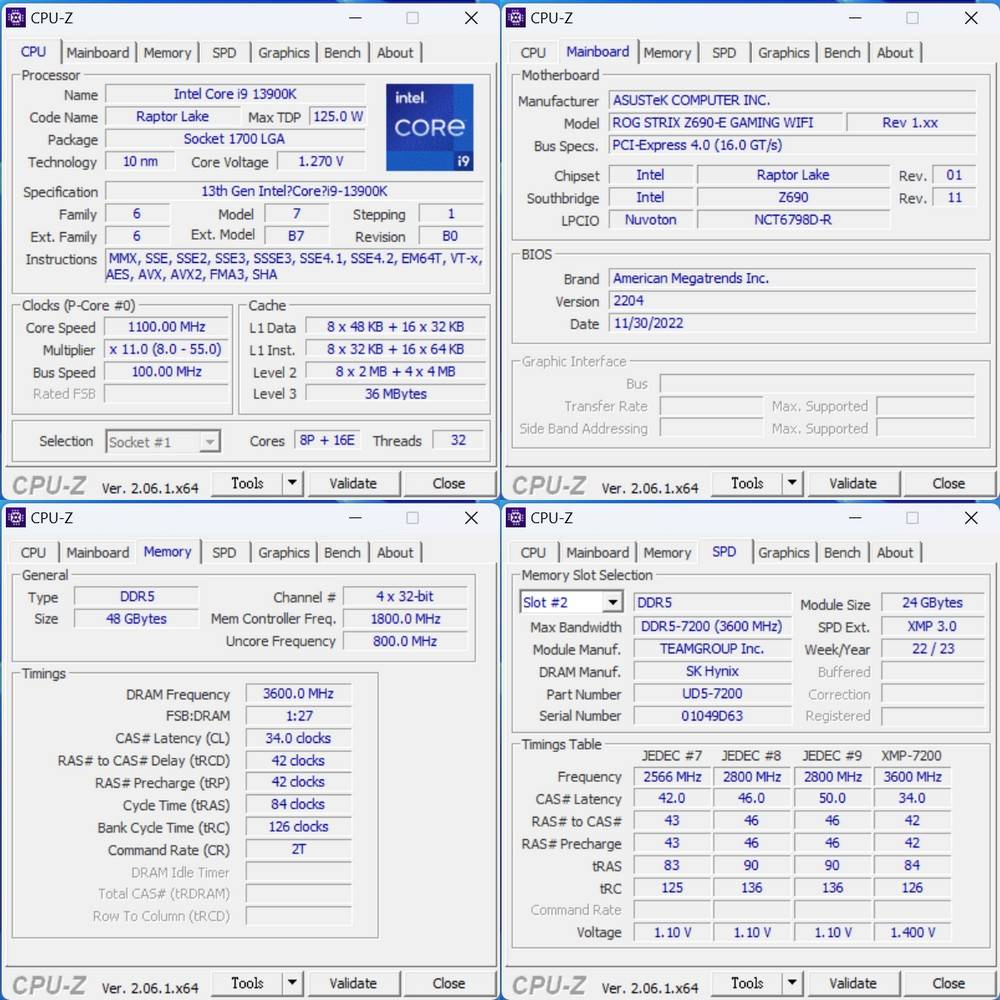Click Multiplier value x 11.0 (8.0 - 55.0)
The height and width of the screenshot is (1000, 1000).
click(x=166, y=349)
